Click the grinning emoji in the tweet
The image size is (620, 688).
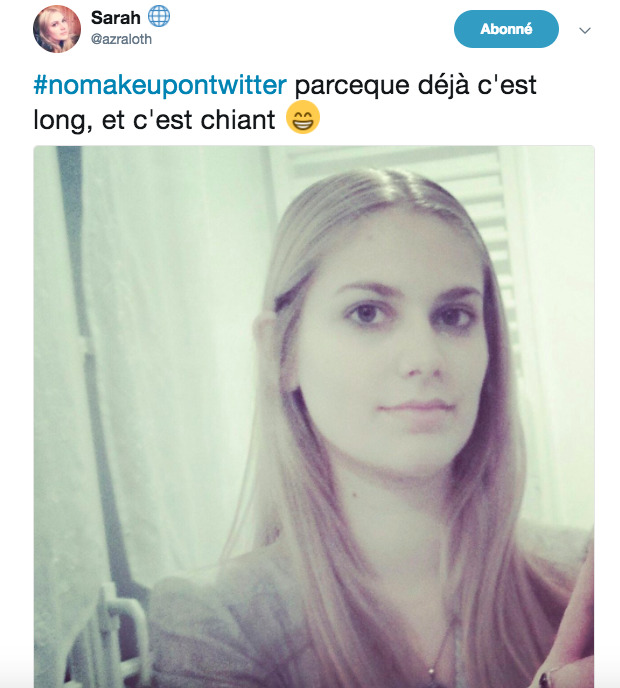303,118
